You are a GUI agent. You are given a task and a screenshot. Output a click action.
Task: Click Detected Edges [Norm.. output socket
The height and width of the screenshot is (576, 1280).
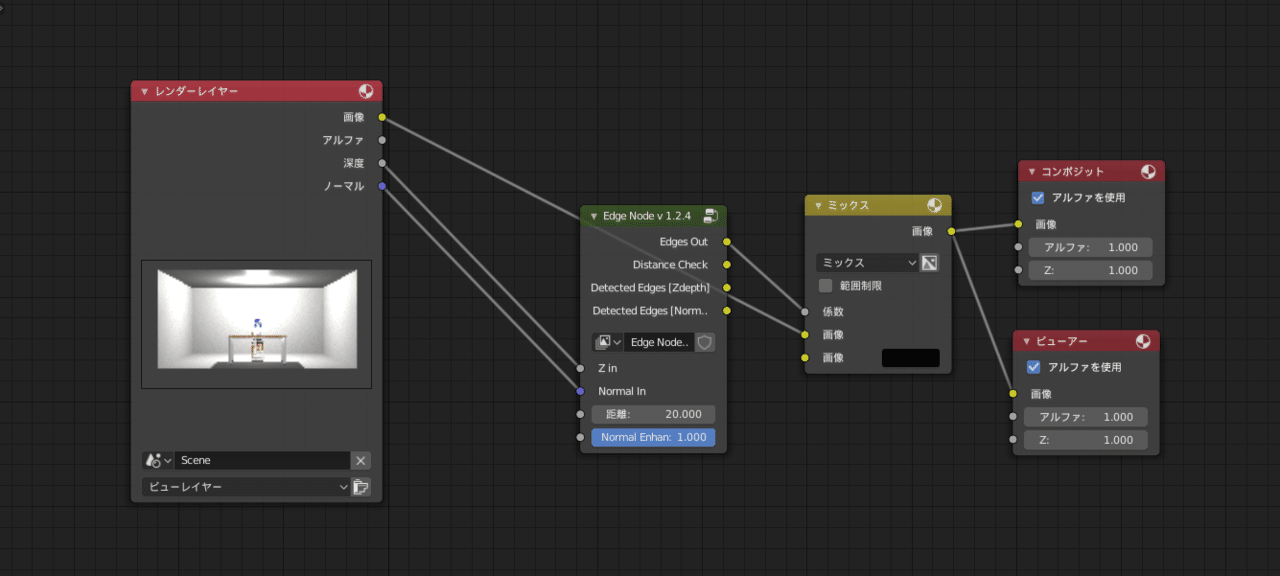[x=726, y=311]
